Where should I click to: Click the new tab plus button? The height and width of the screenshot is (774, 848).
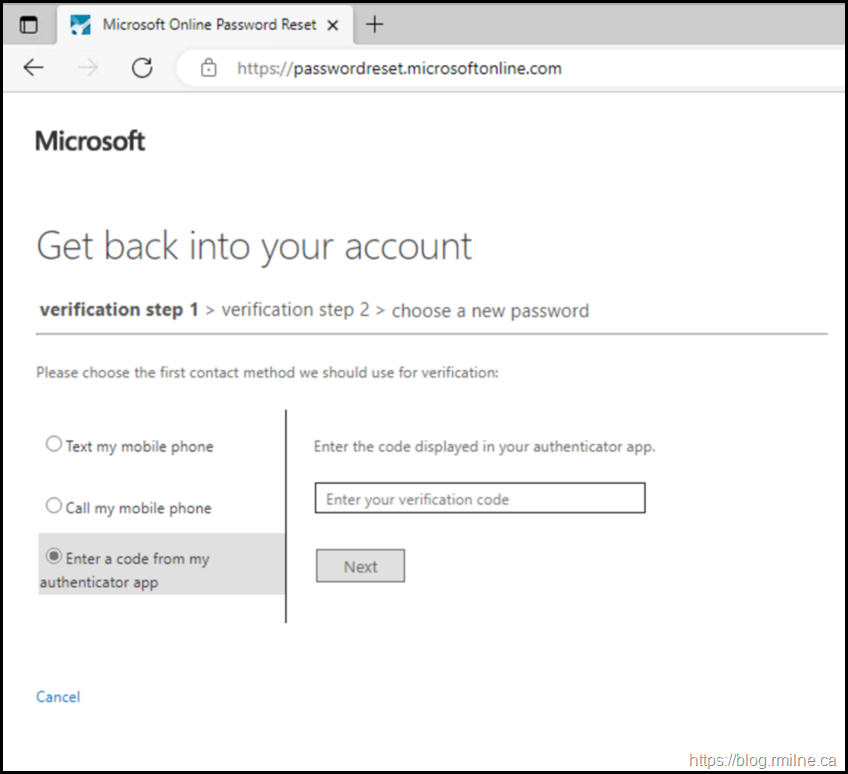coord(374,25)
